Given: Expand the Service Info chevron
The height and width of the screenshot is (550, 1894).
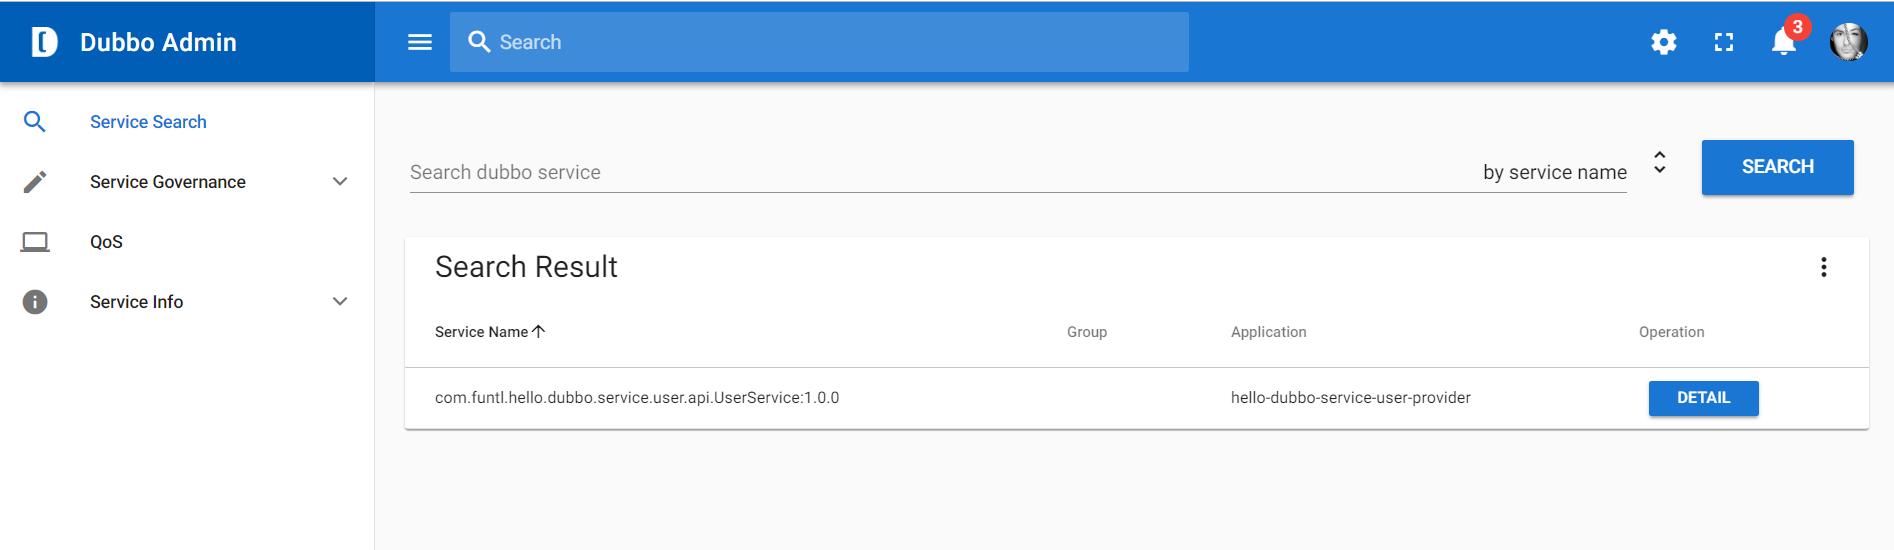Looking at the screenshot, I should [340, 302].
